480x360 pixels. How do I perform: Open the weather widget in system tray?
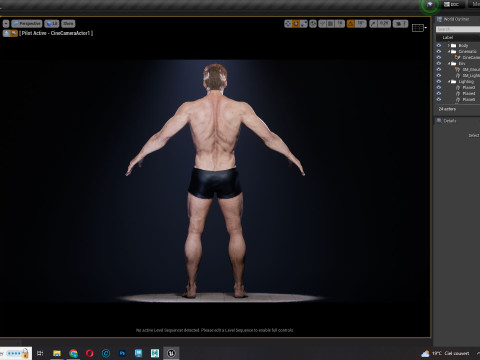click(x=445, y=353)
